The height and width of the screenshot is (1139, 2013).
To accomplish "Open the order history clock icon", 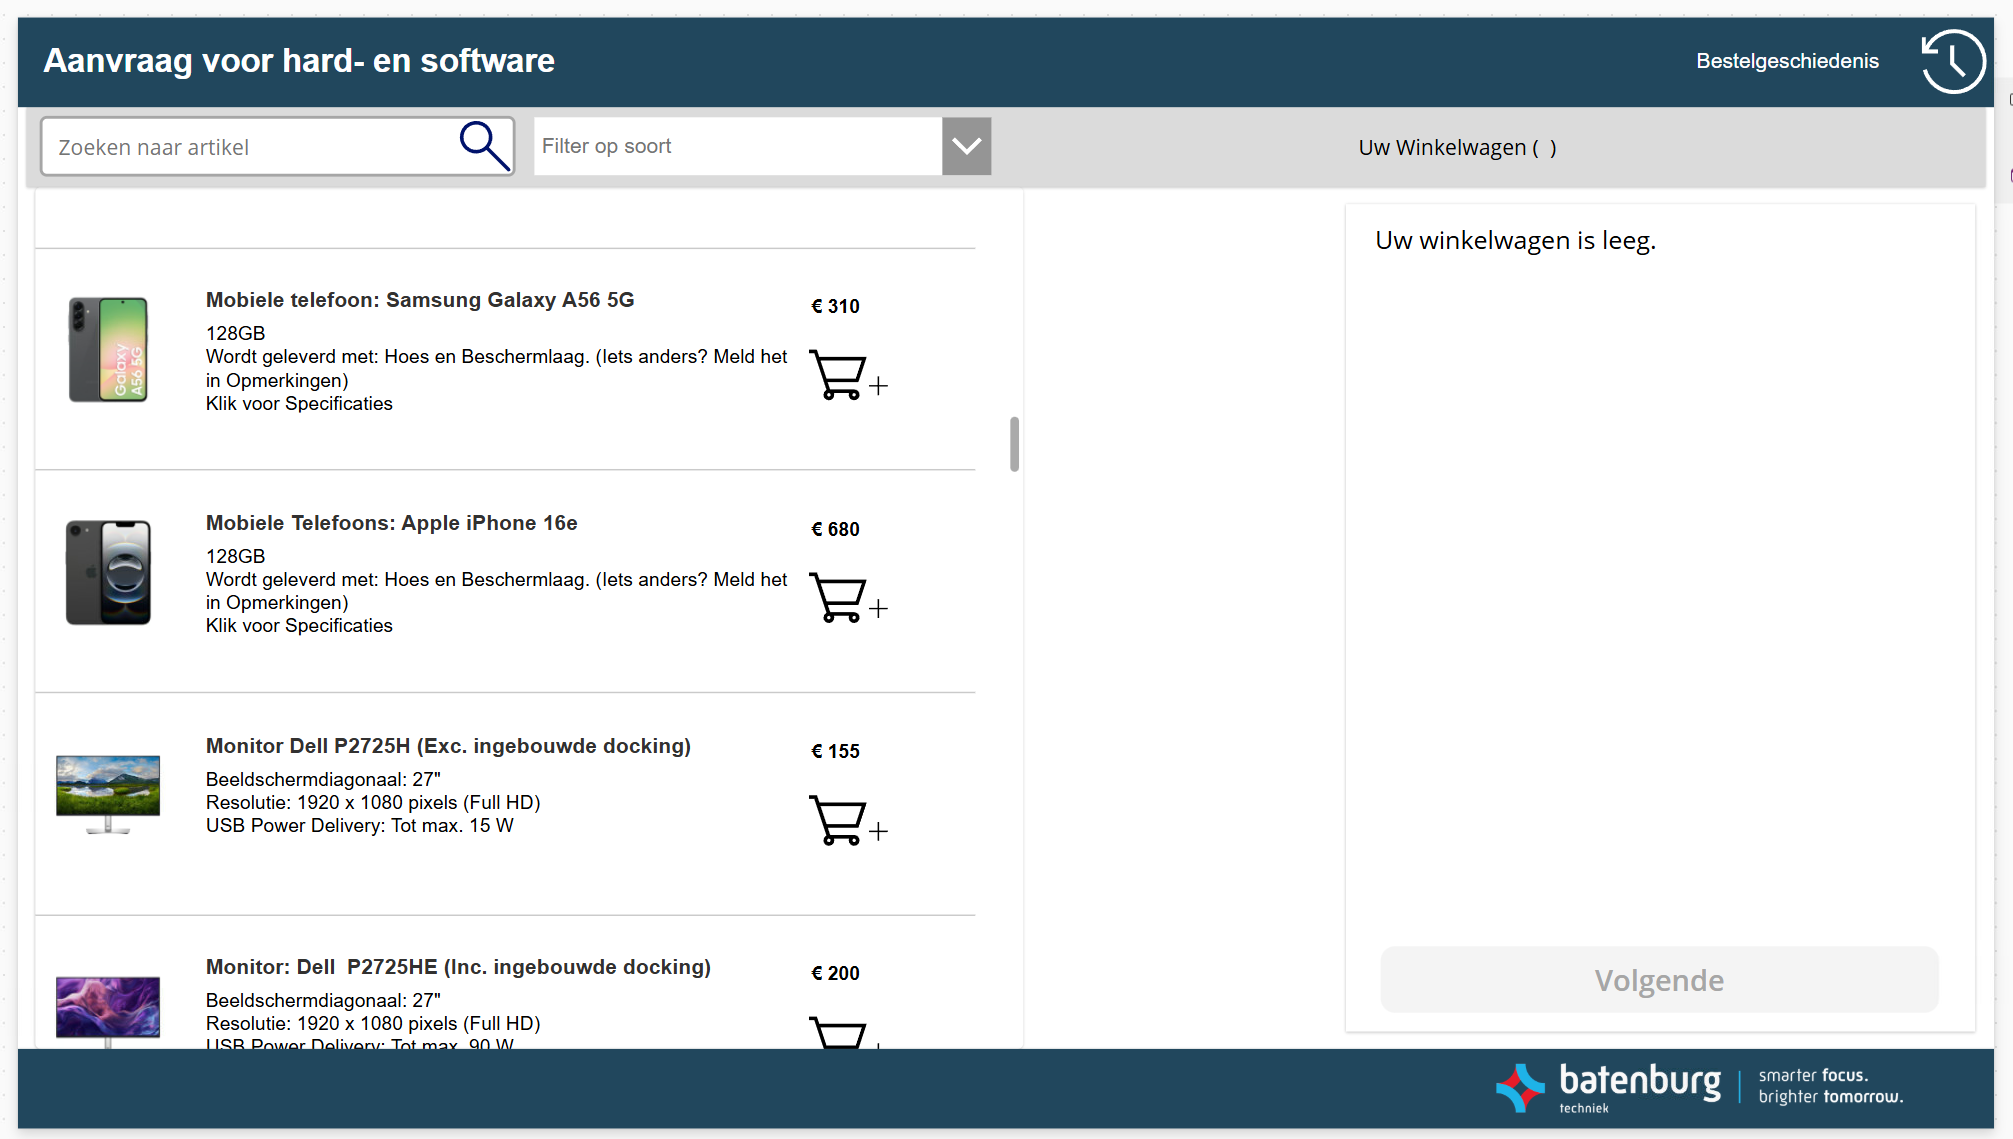I will (x=1953, y=62).
